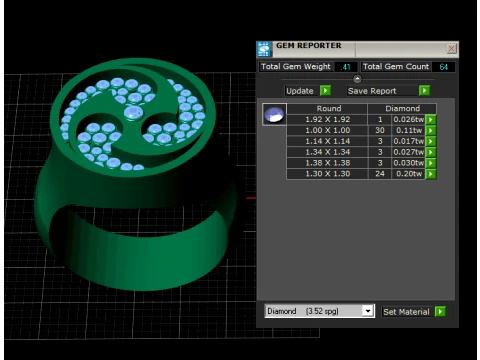This screenshot has height=360, width=480.
Task: Click the 0.026tw weight cell
Action: 409,120
